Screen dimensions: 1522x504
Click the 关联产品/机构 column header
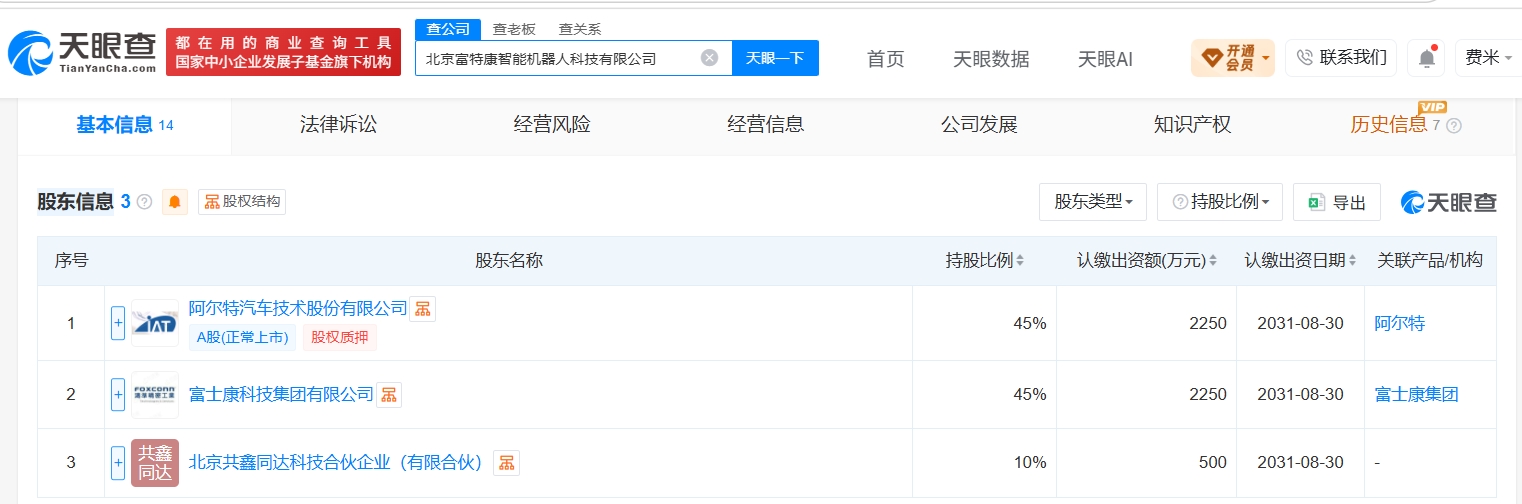coord(1430,261)
